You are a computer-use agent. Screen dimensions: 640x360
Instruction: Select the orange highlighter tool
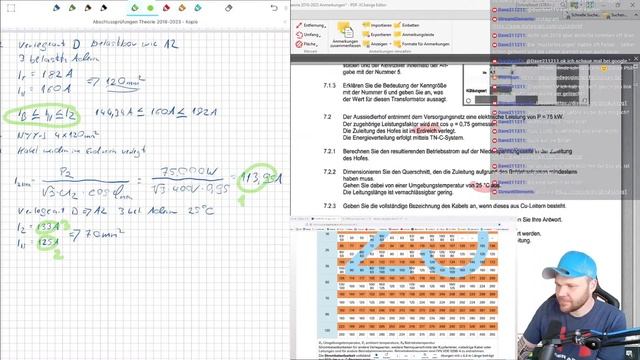click(x=182, y=7)
